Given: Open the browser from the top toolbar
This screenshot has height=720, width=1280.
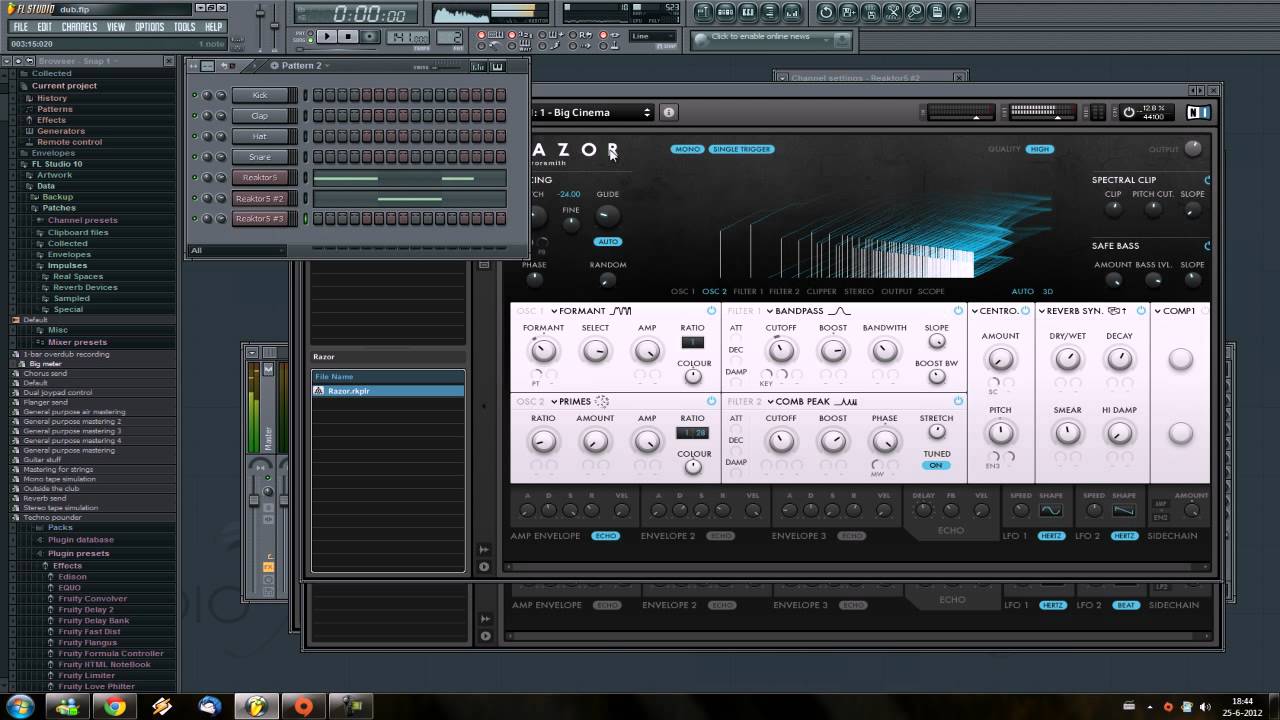Looking at the screenshot, I should point(772,12).
